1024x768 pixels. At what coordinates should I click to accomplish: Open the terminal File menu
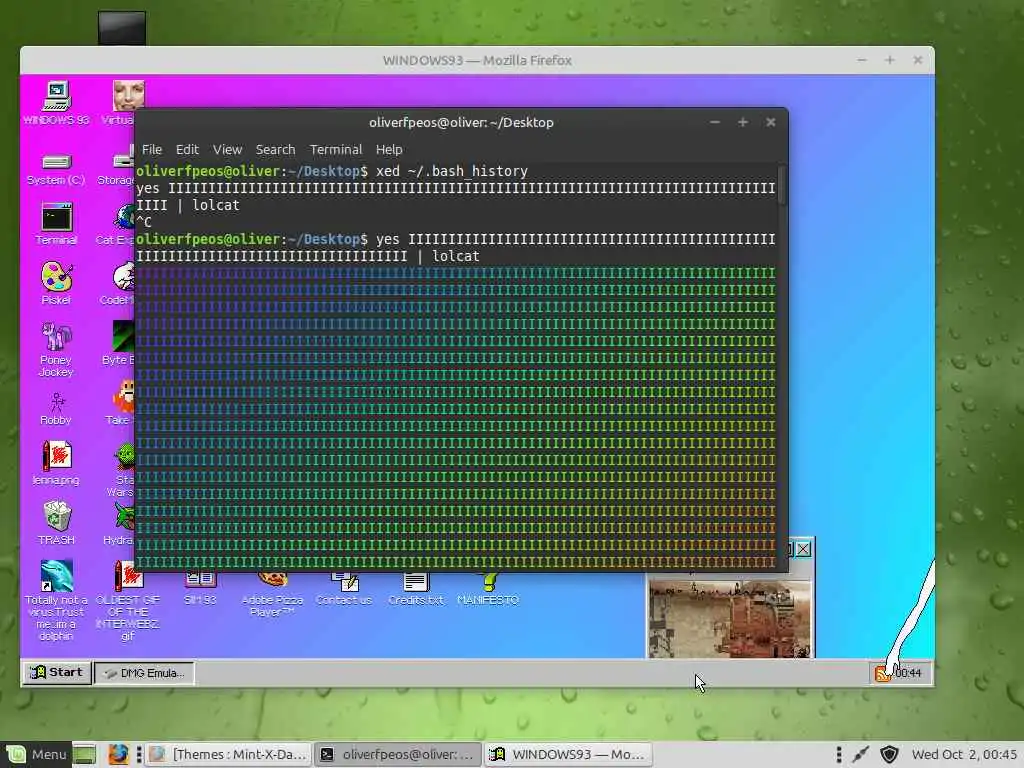(152, 150)
